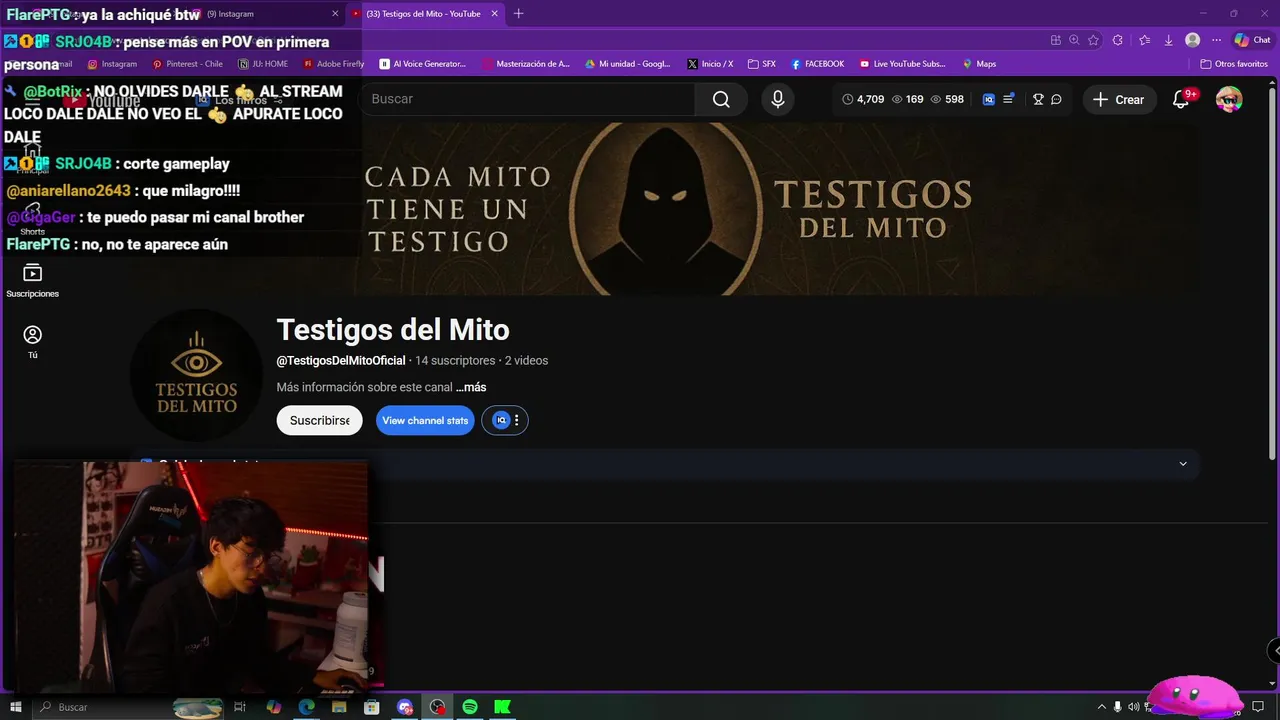Open Maps bookmark
The width and height of the screenshot is (1280, 720).
pyautogui.click(x=979, y=64)
